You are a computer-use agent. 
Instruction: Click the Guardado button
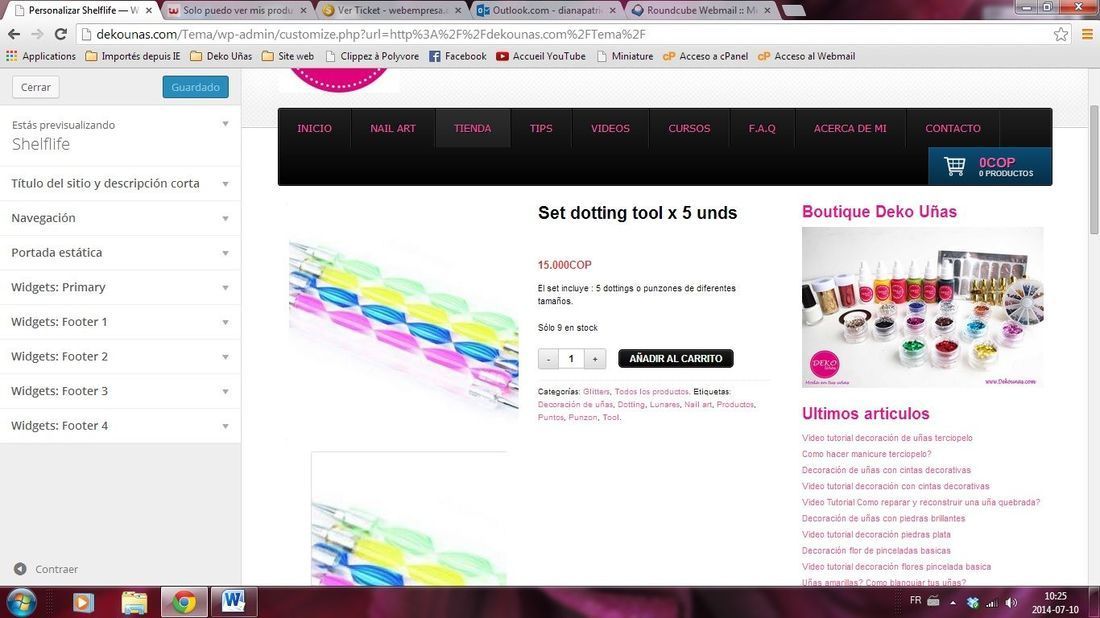(x=196, y=87)
